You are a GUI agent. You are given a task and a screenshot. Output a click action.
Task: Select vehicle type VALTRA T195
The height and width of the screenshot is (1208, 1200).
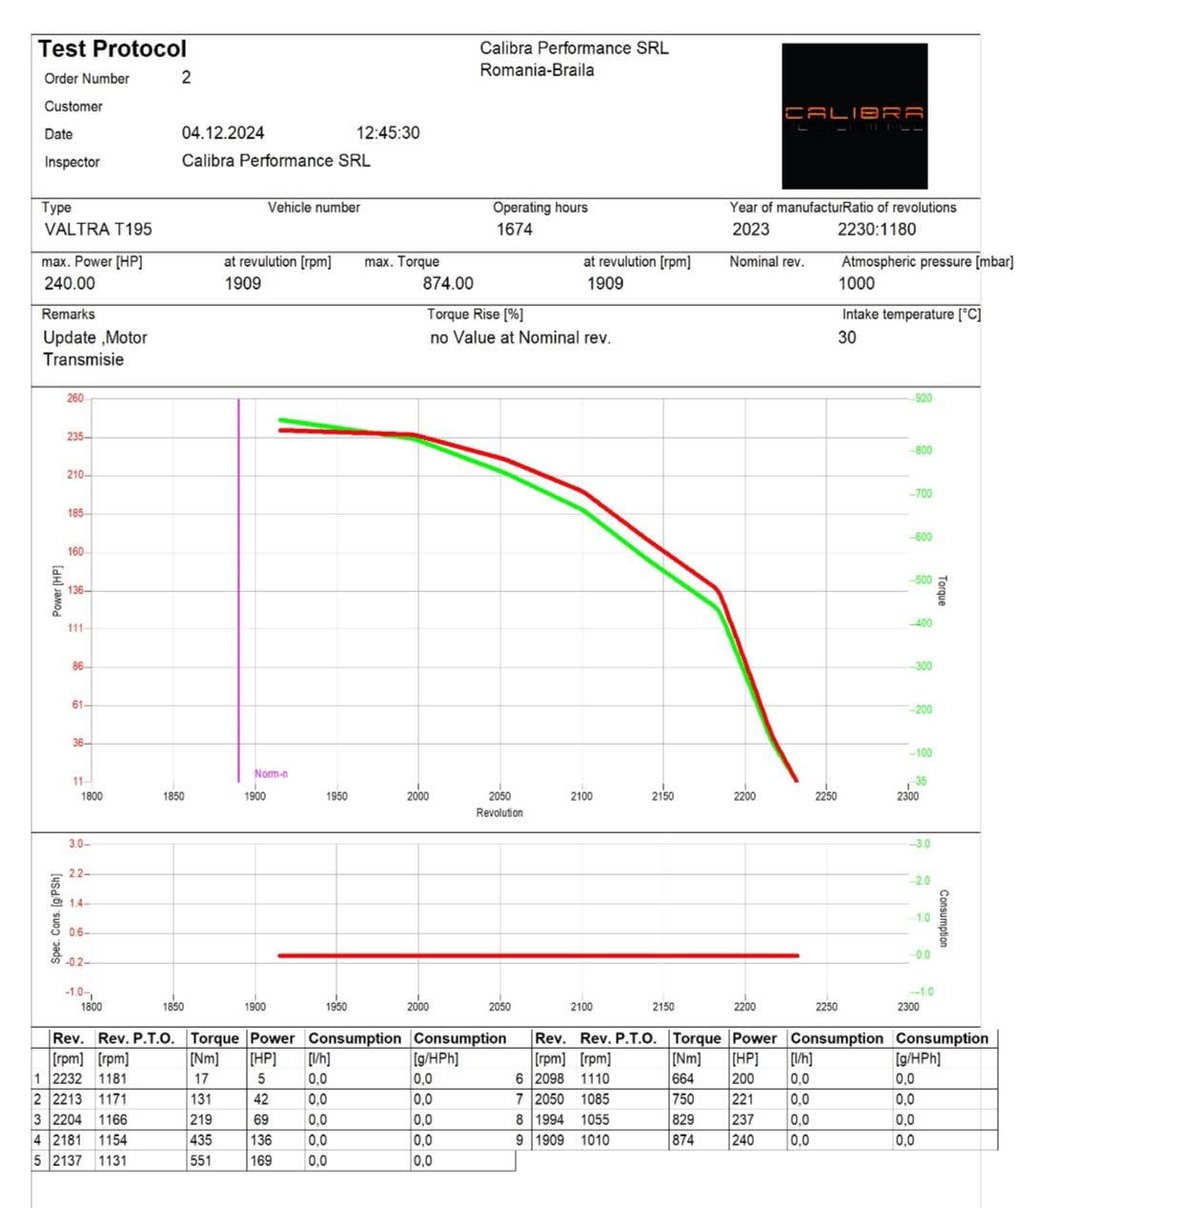click(98, 229)
